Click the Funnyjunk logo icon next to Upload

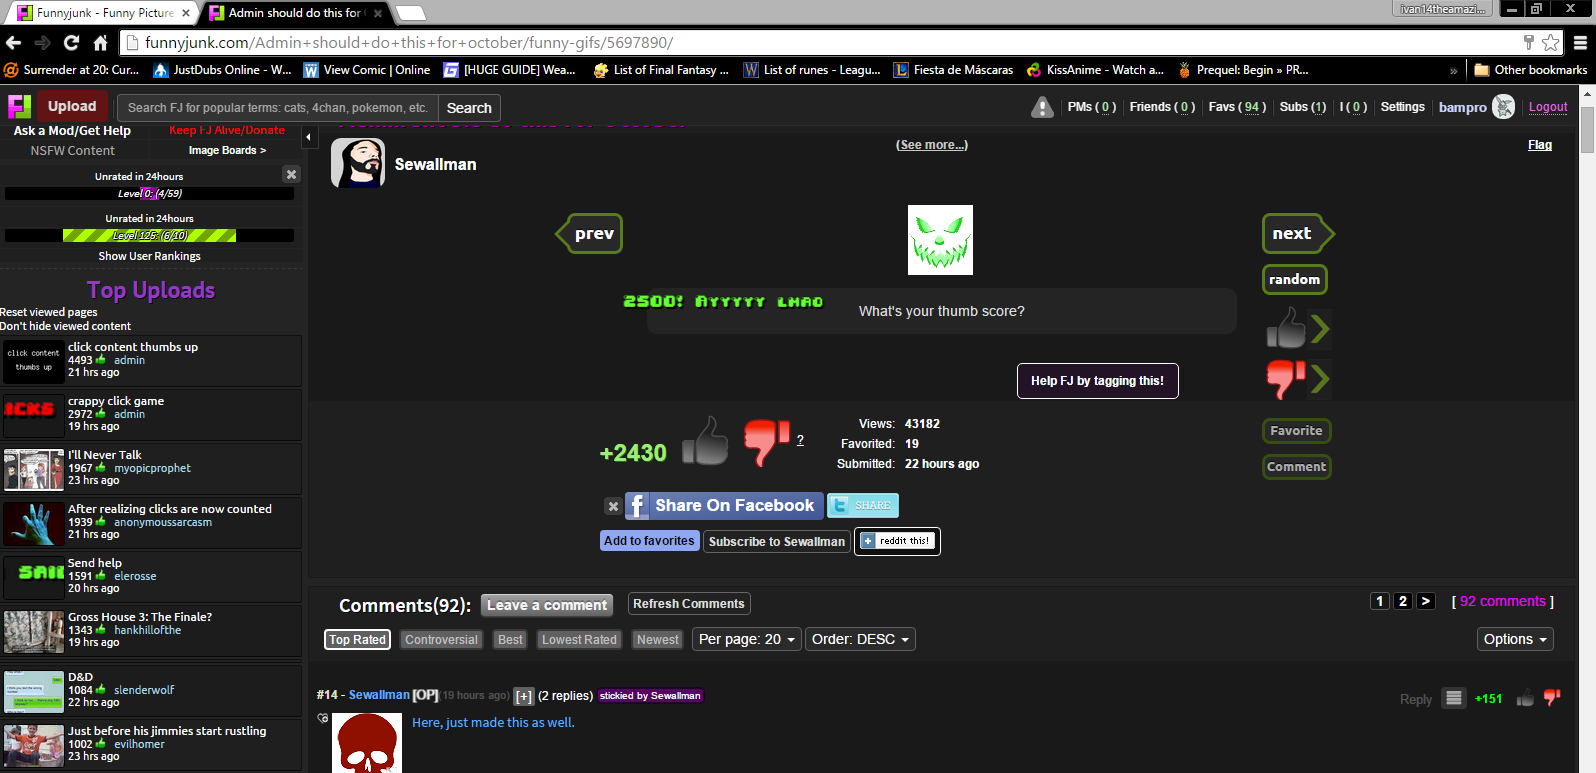pos(19,106)
